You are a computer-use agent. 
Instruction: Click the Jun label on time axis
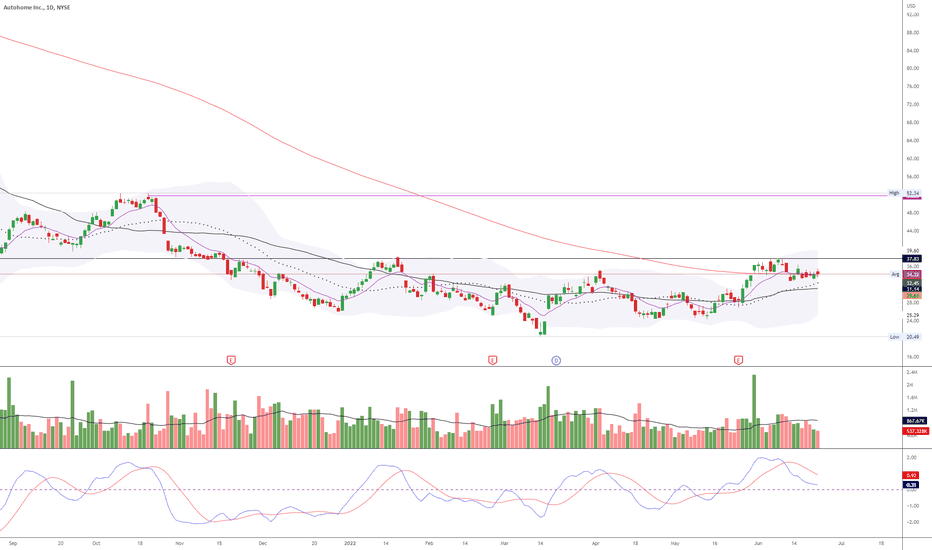pos(758,543)
